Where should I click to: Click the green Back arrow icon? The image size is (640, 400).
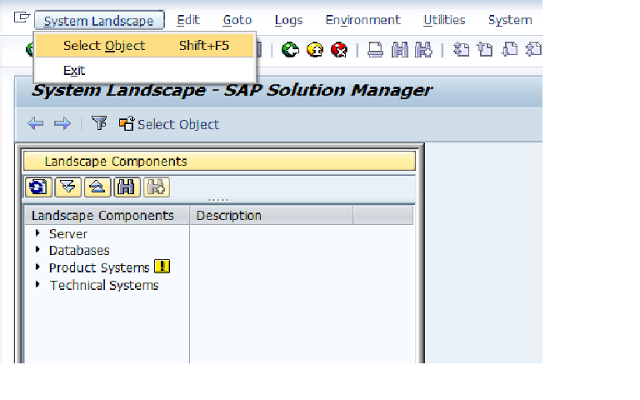coord(290,50)
